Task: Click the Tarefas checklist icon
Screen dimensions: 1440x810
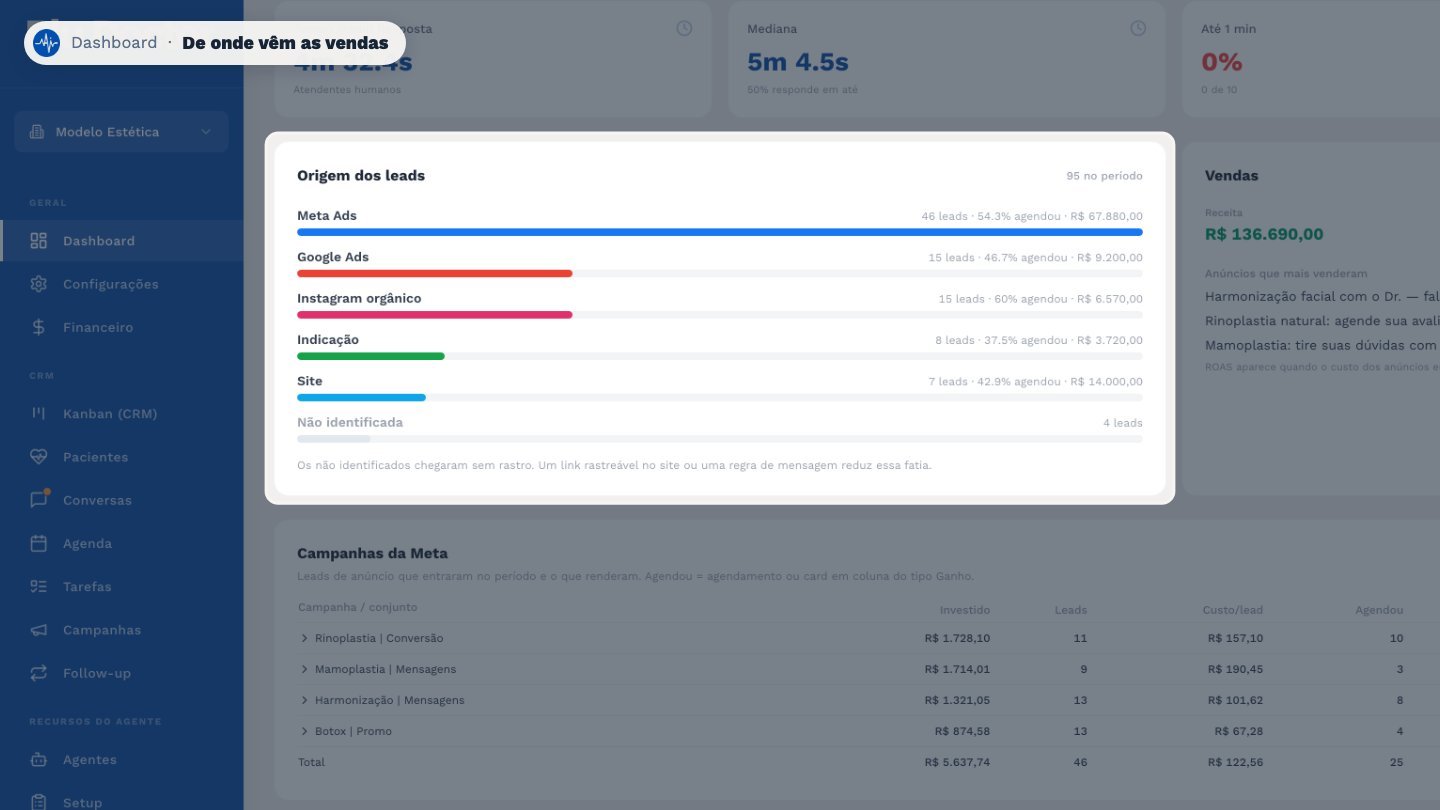Action: click(x=39, y=587)
